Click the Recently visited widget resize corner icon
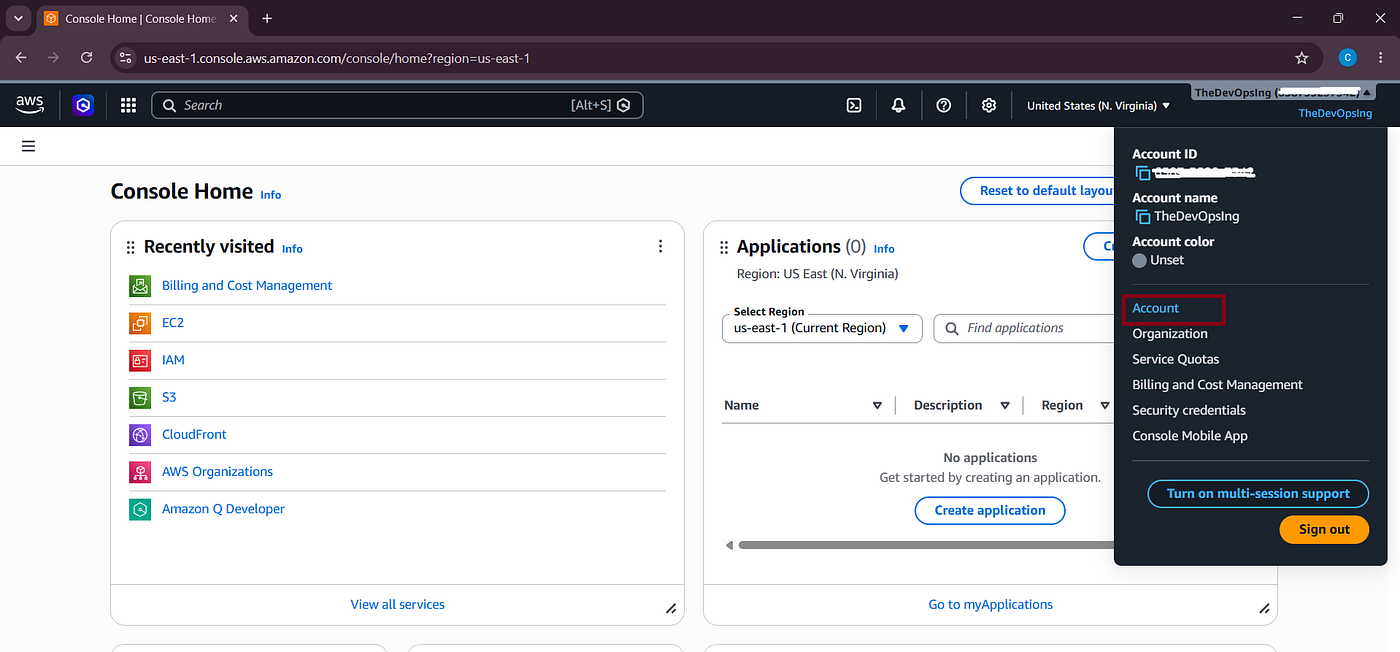The height and width of the screenshot is (652, 1400). (x=671, y=608)
